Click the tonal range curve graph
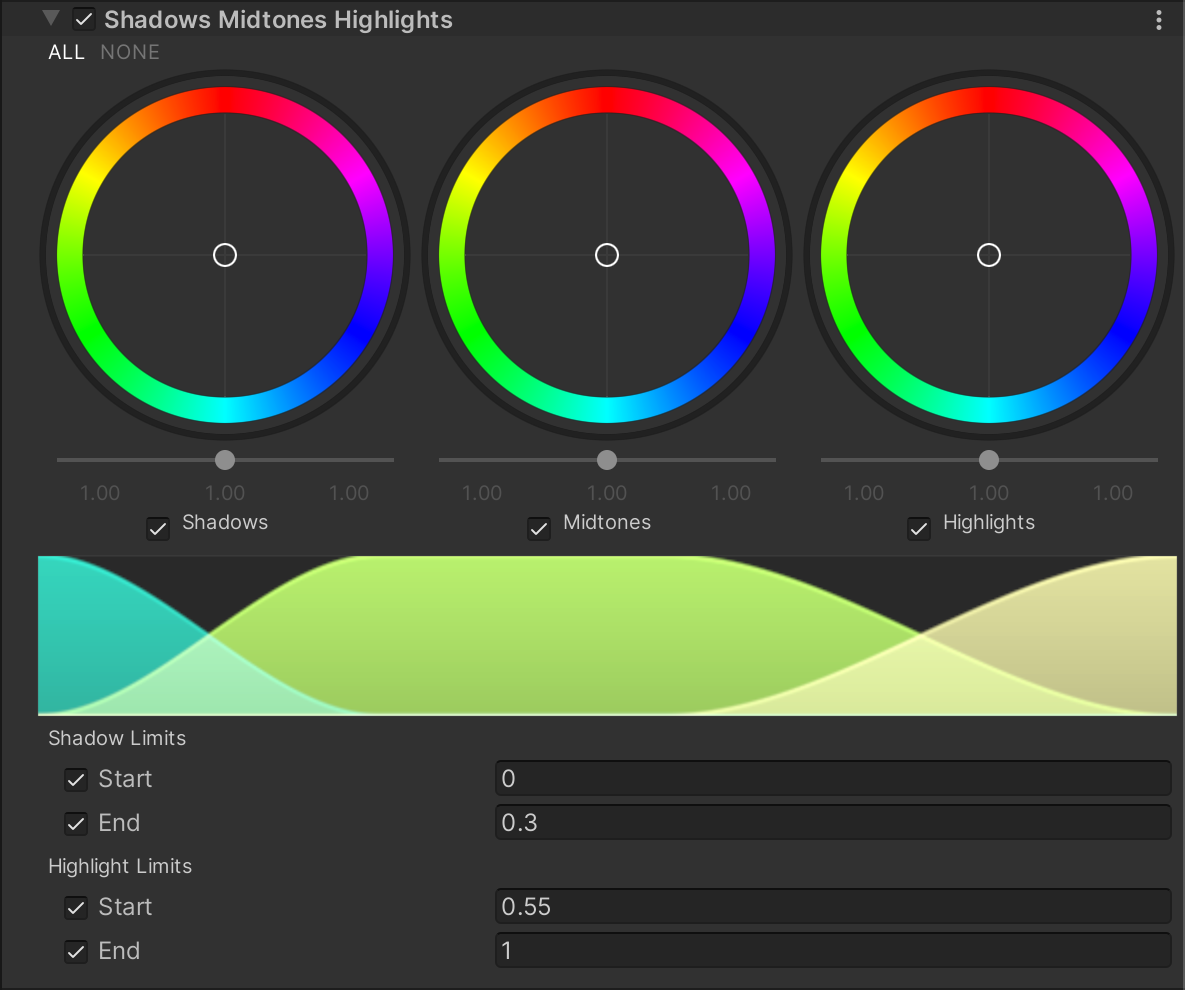 coord(607,635)
